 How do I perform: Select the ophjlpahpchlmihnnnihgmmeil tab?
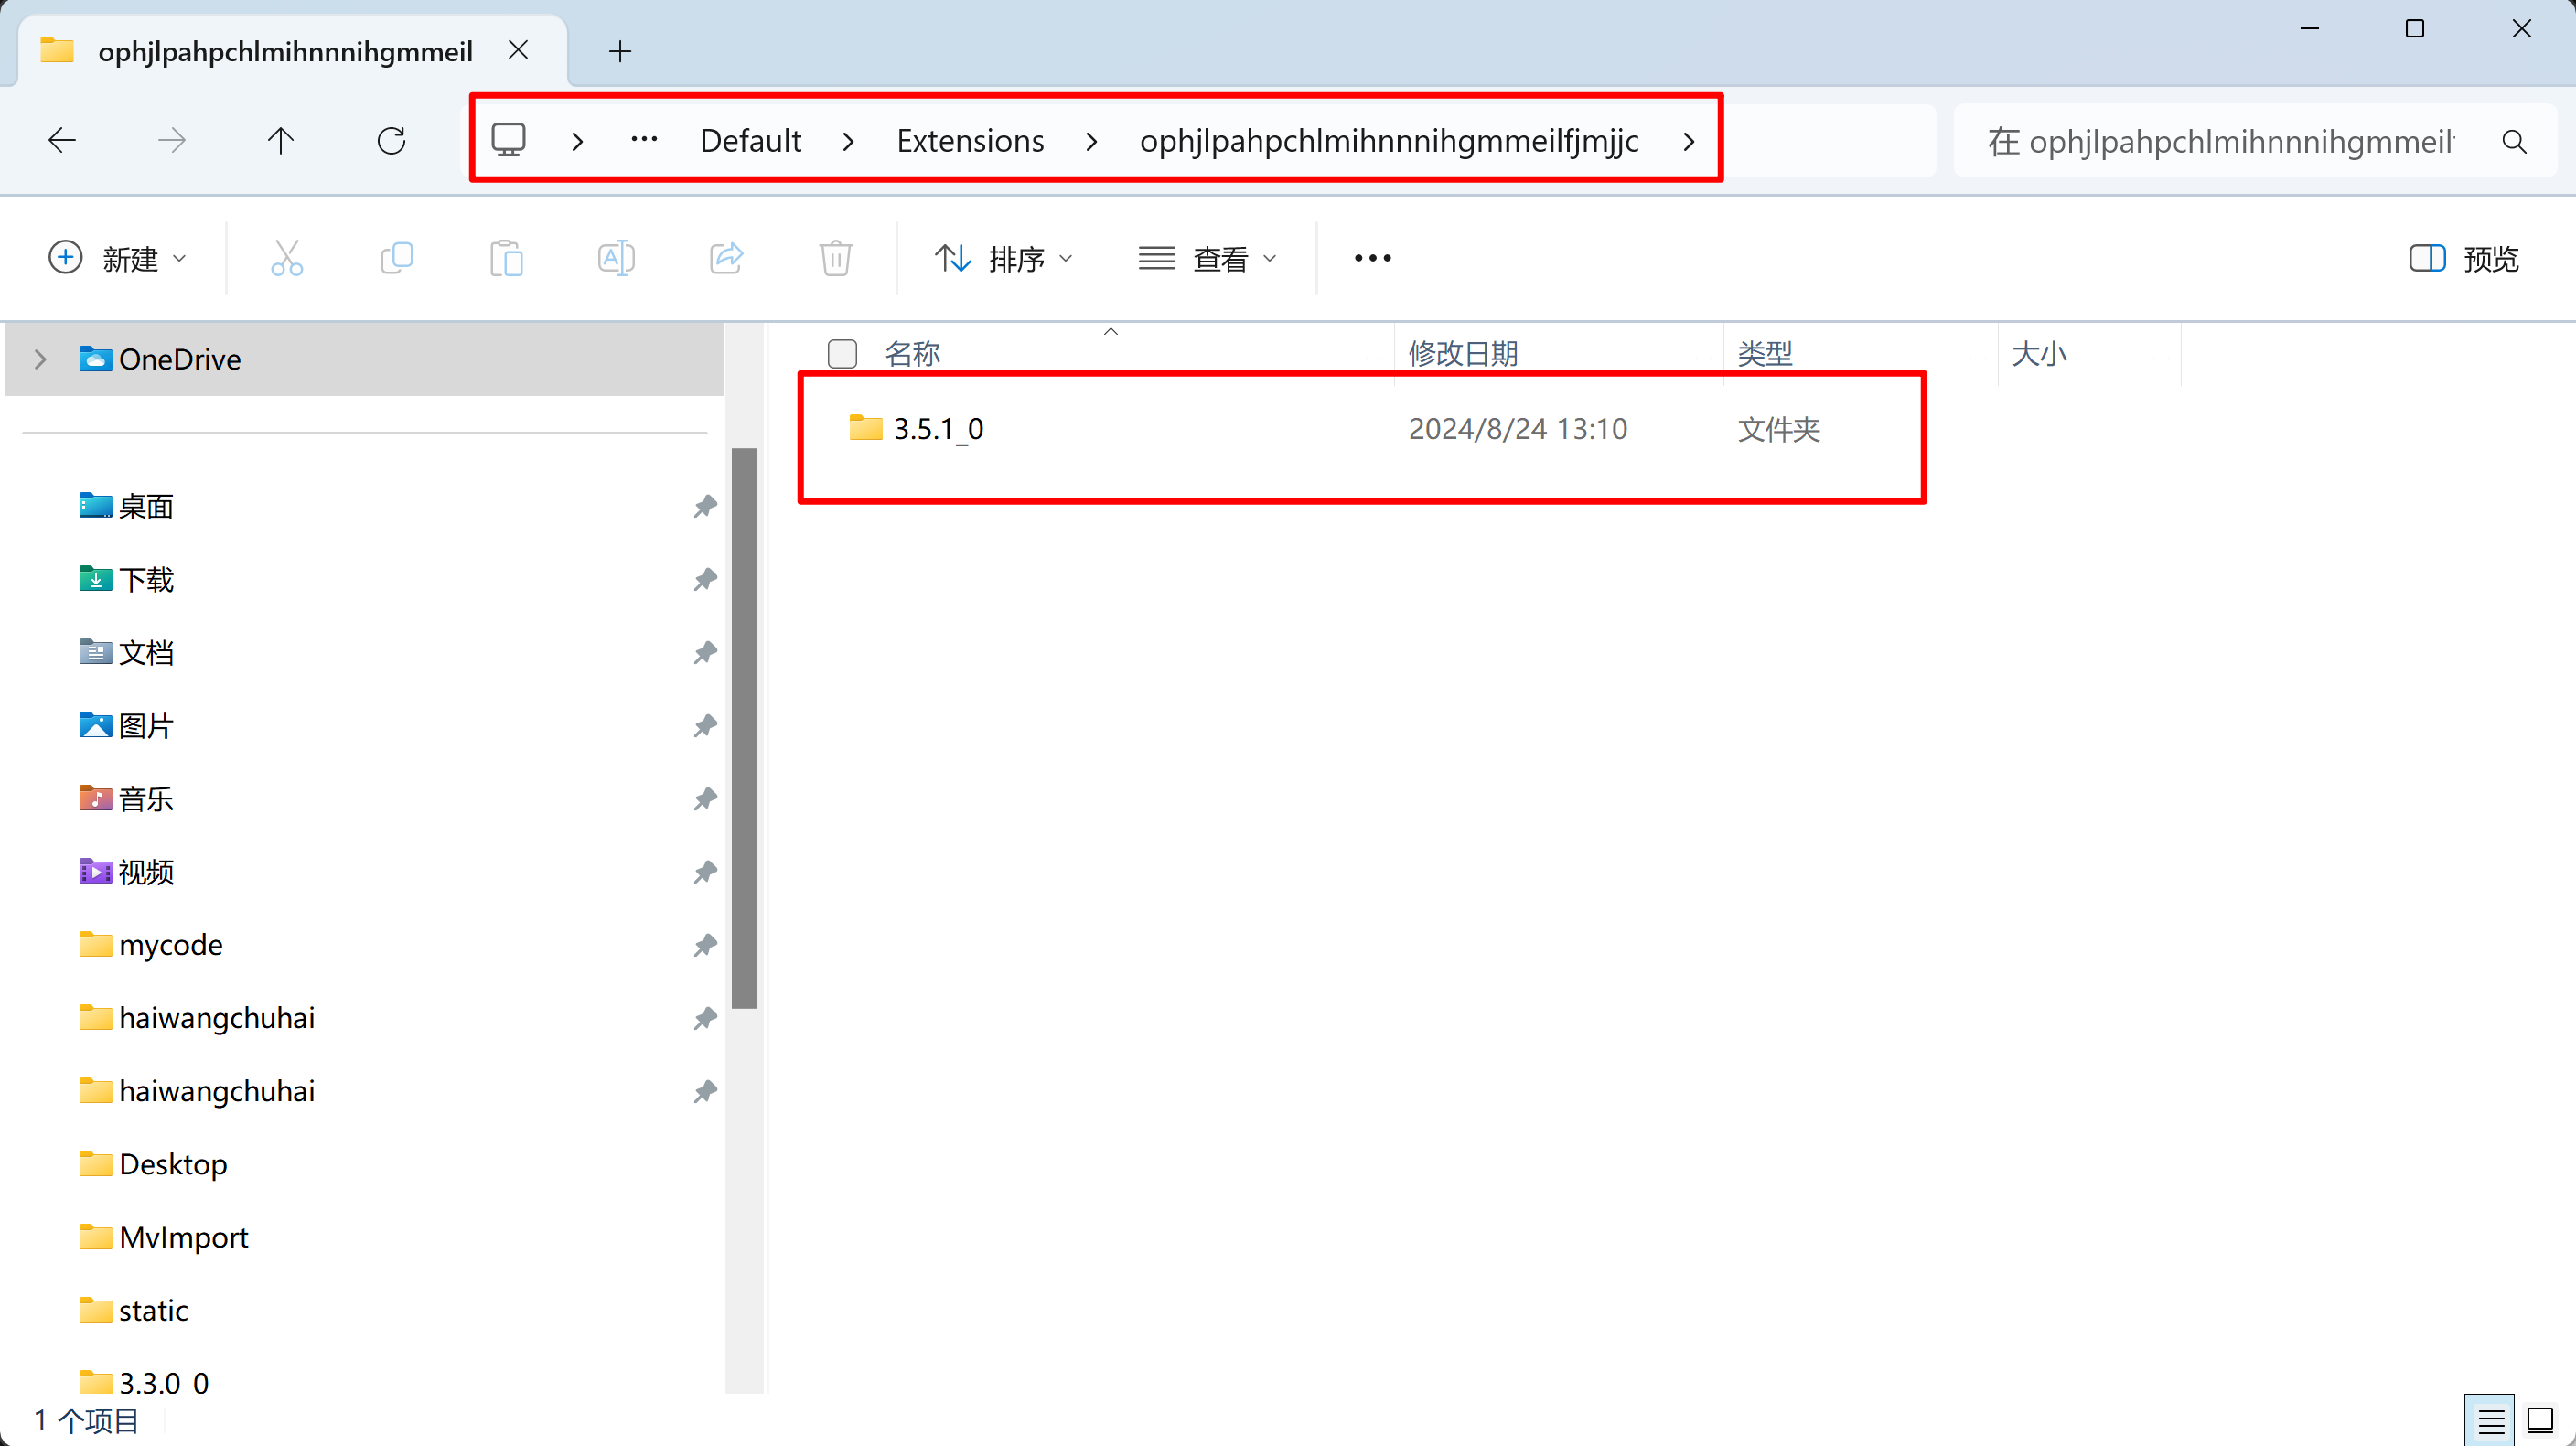292,51
